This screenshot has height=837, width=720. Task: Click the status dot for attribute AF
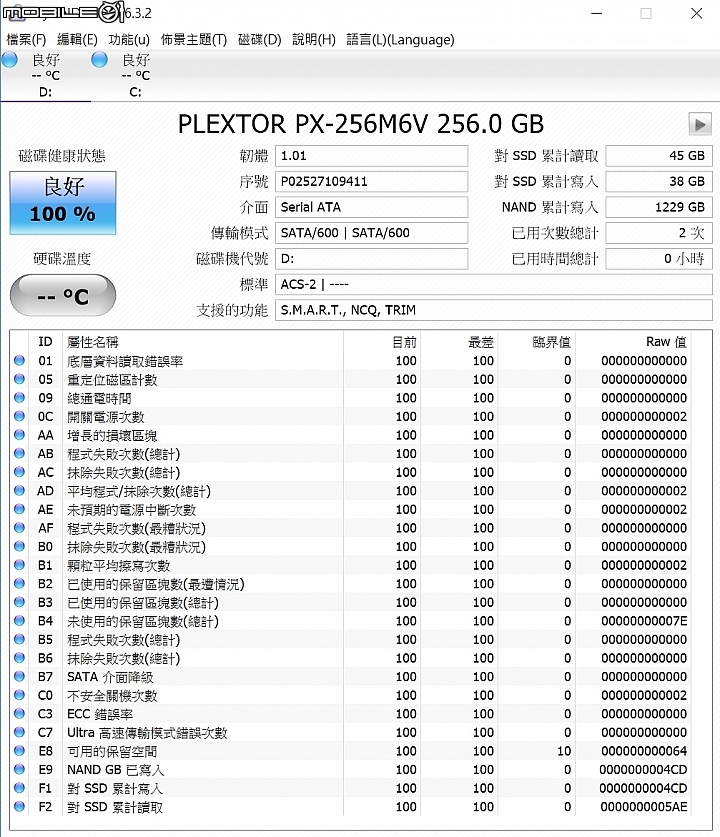pyautogui.click(x=20, y=527)
